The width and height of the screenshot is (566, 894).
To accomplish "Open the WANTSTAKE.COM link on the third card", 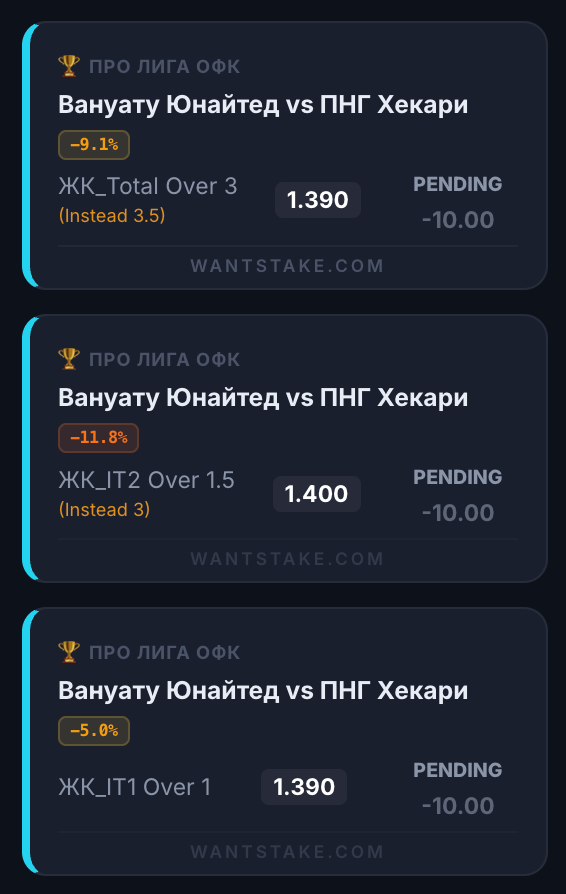I will coord(287,852).
